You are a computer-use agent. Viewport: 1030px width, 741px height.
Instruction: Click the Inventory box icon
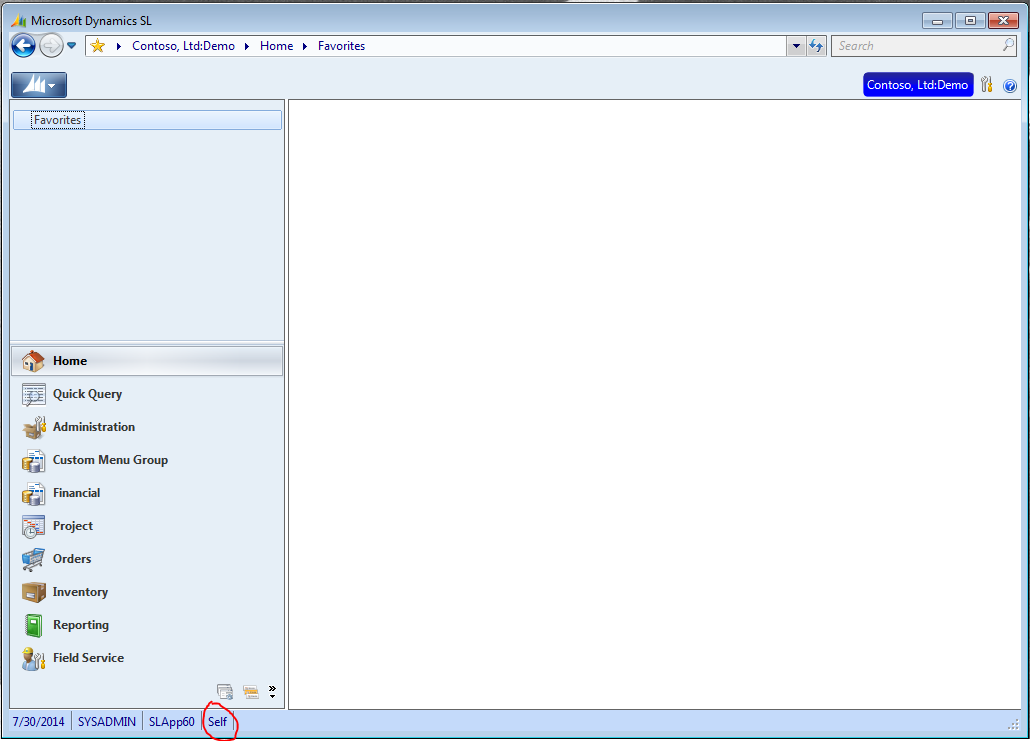pos(34,592)
